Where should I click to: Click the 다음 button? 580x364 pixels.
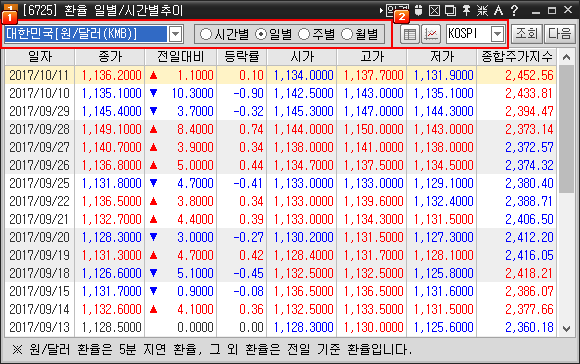tap(559, 34)
